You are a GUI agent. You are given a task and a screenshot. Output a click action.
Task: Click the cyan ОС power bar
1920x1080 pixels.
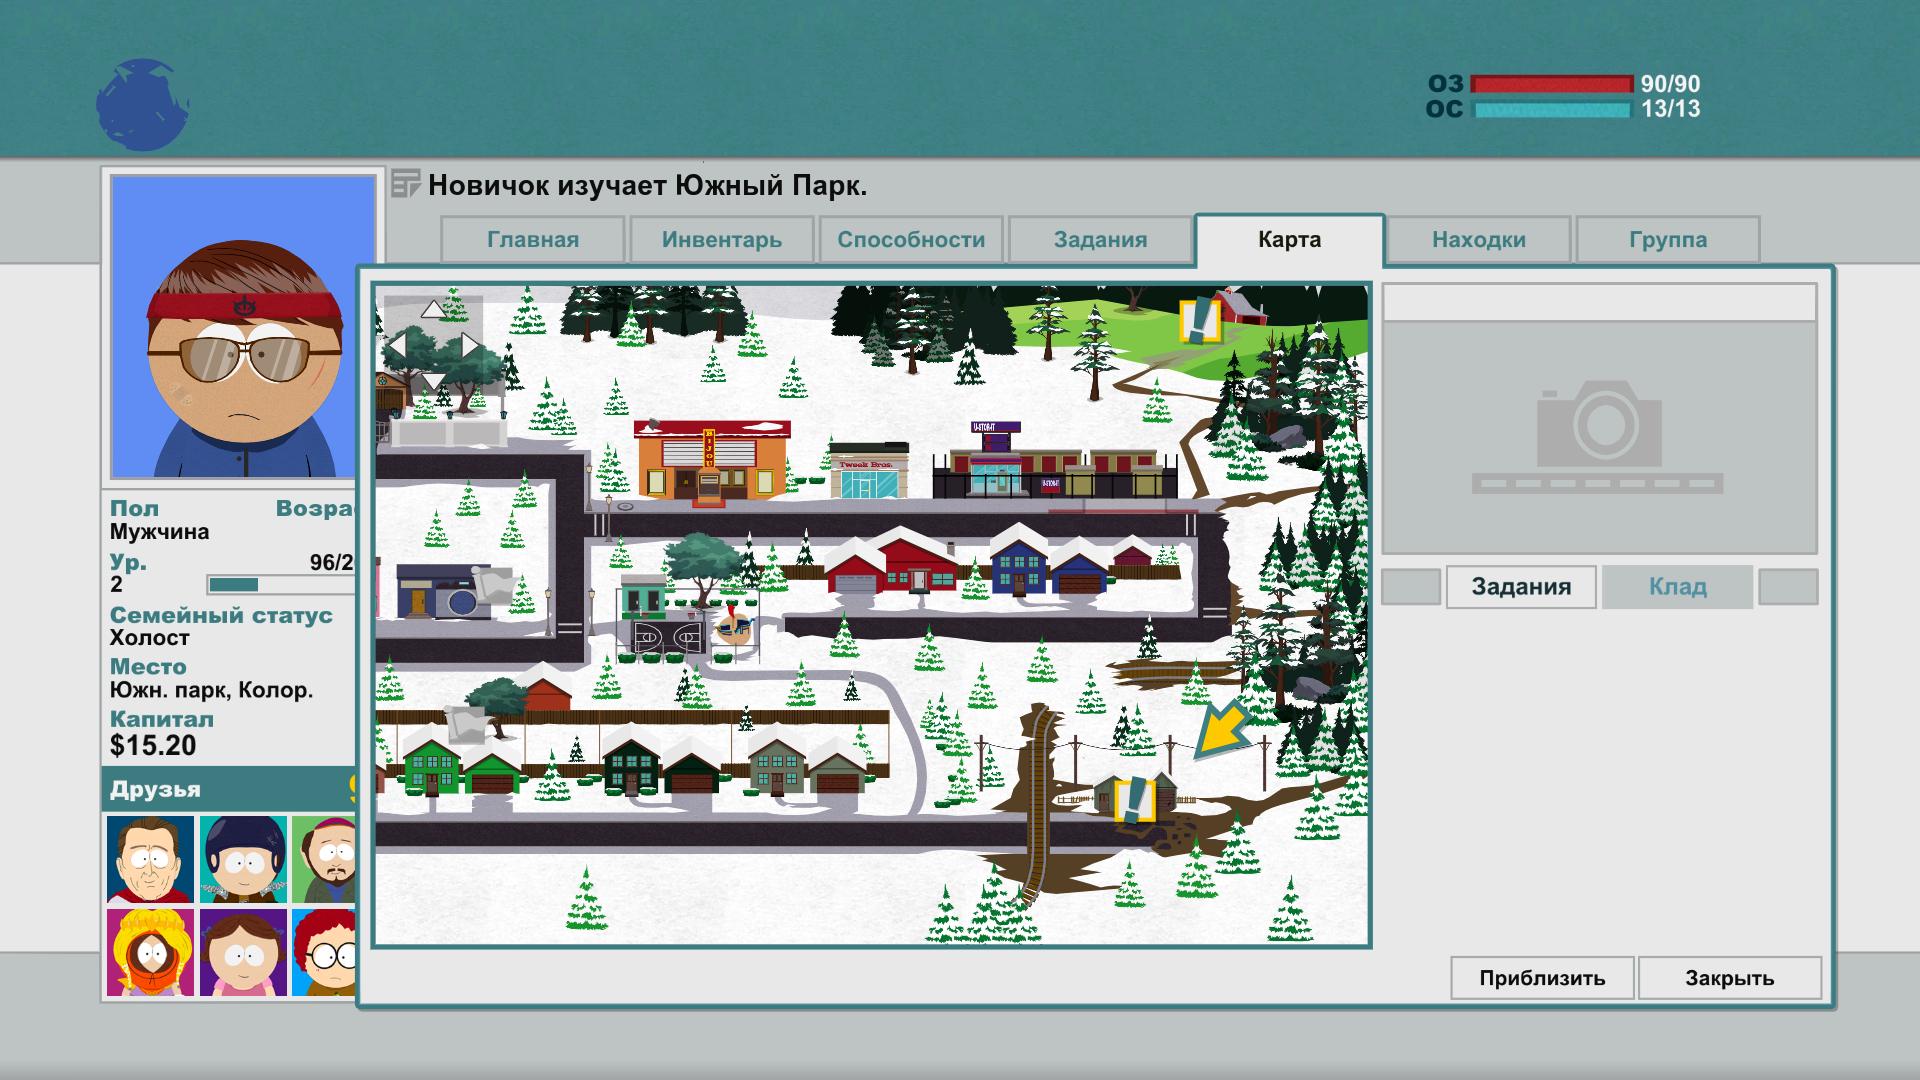[x=1551, y=109]
